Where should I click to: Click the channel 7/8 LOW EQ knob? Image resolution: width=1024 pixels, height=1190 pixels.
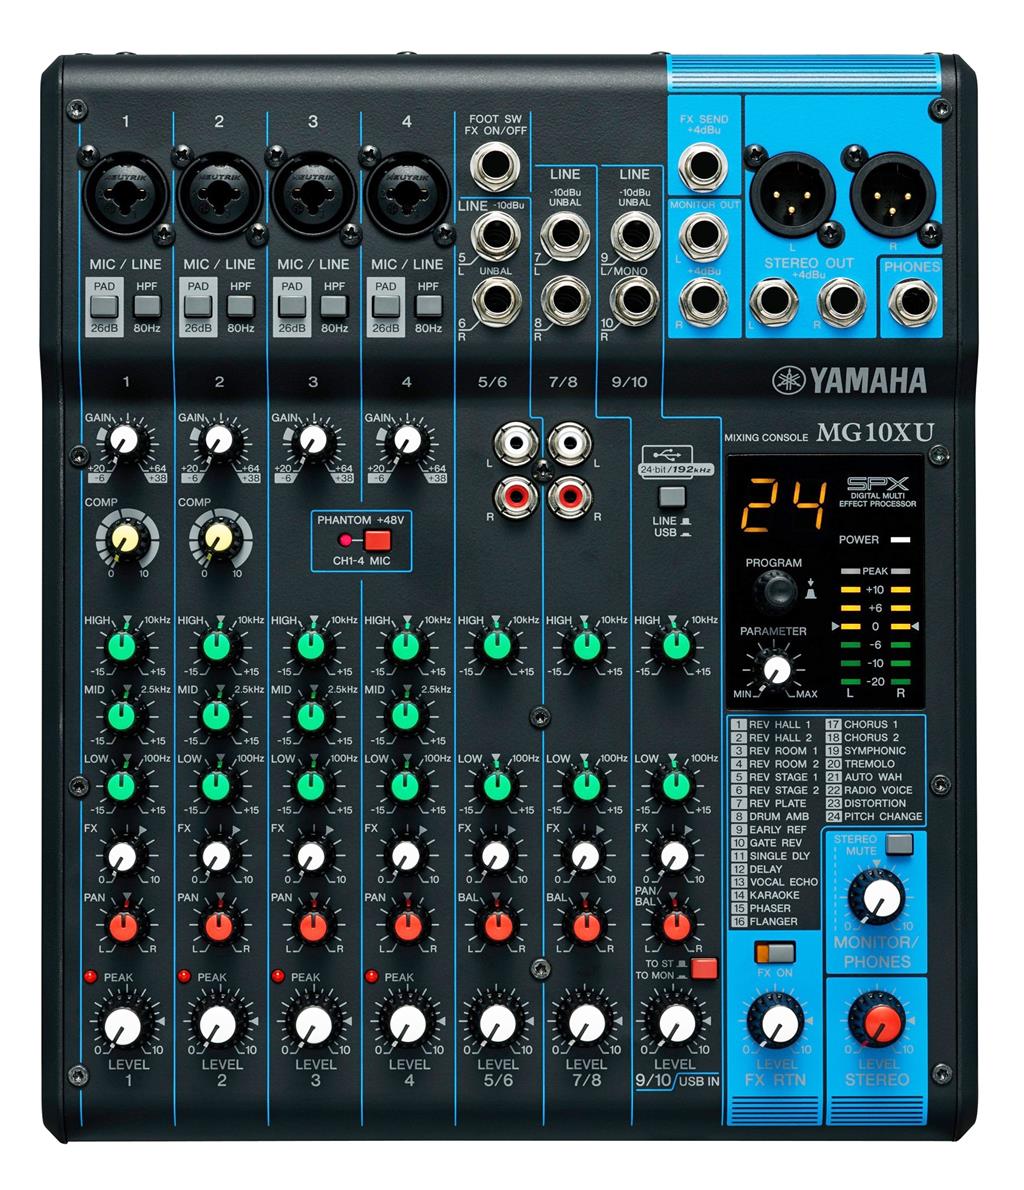pyautogui.click(x=585, y=785)
